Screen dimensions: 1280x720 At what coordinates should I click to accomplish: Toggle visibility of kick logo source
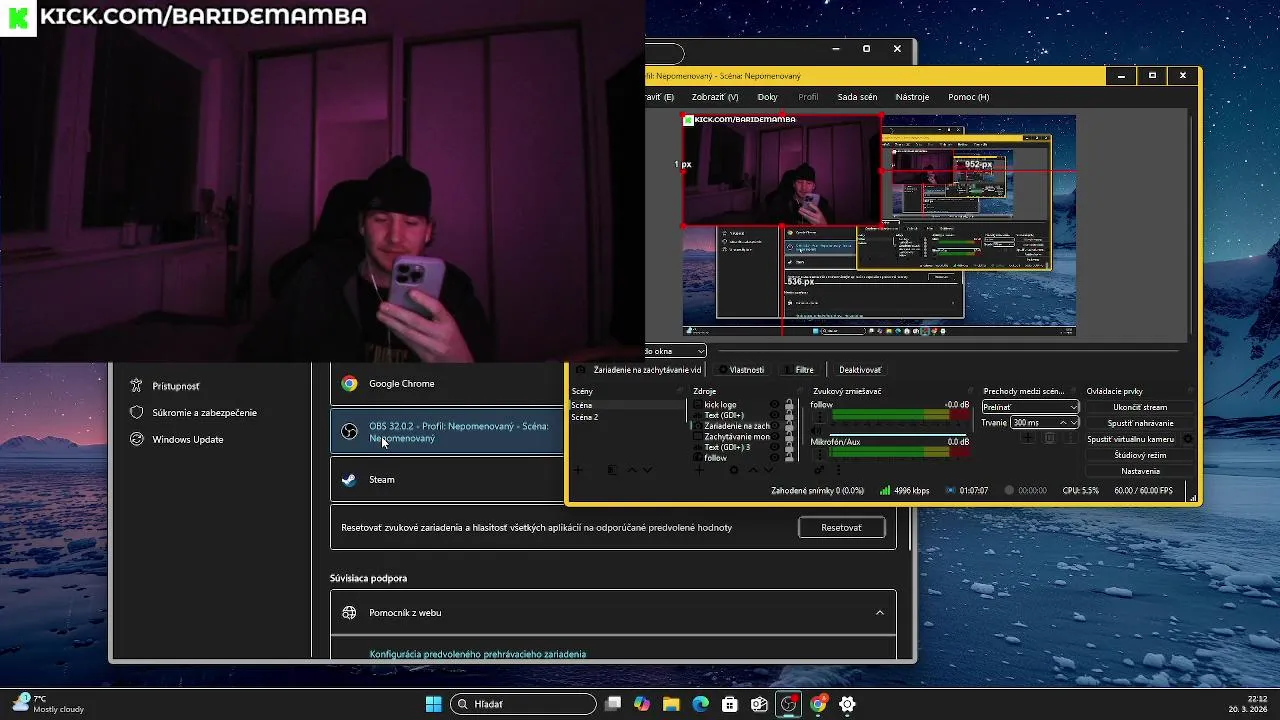click(774, 404)
